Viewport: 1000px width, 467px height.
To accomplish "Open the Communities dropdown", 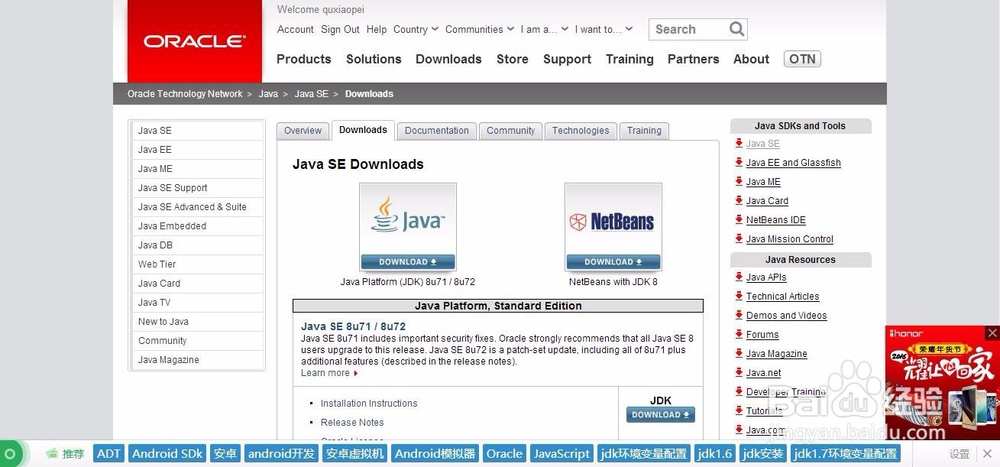I will click(x=479, y=29).
